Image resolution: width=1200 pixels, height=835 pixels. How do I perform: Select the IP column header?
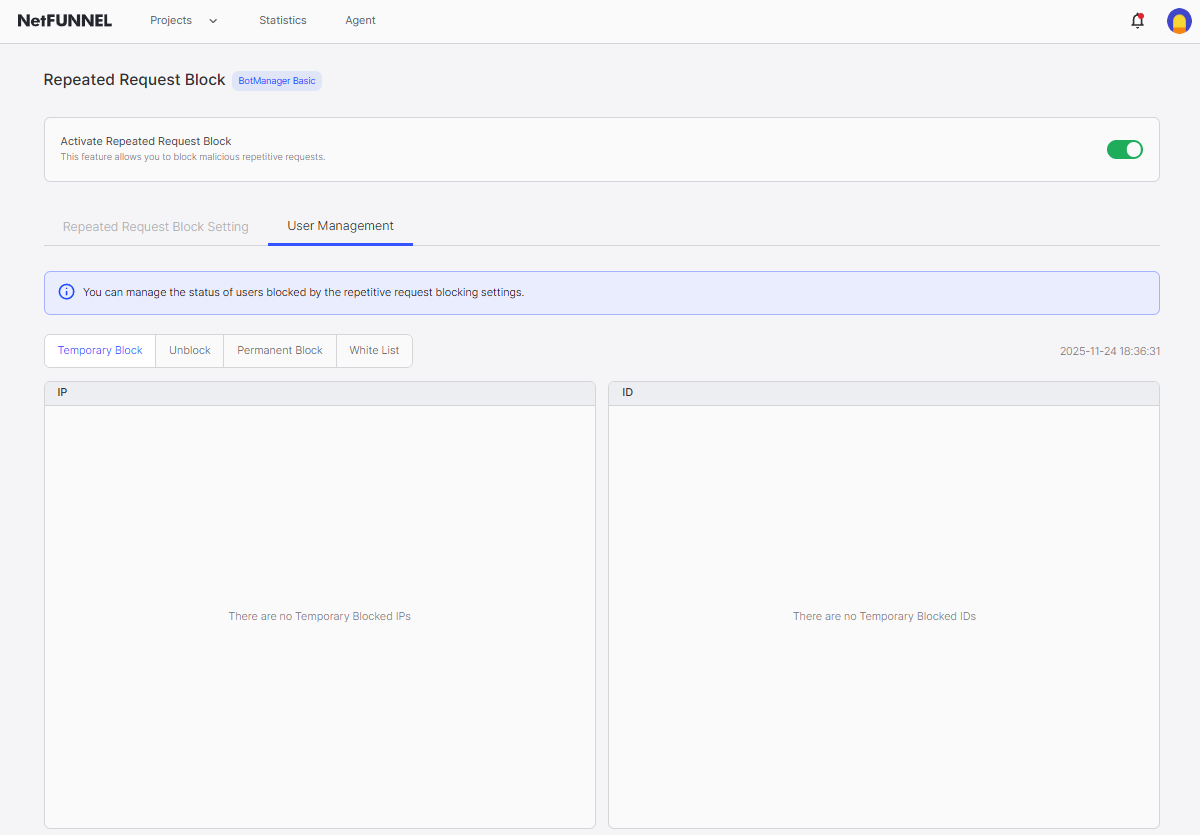[62, 392]
